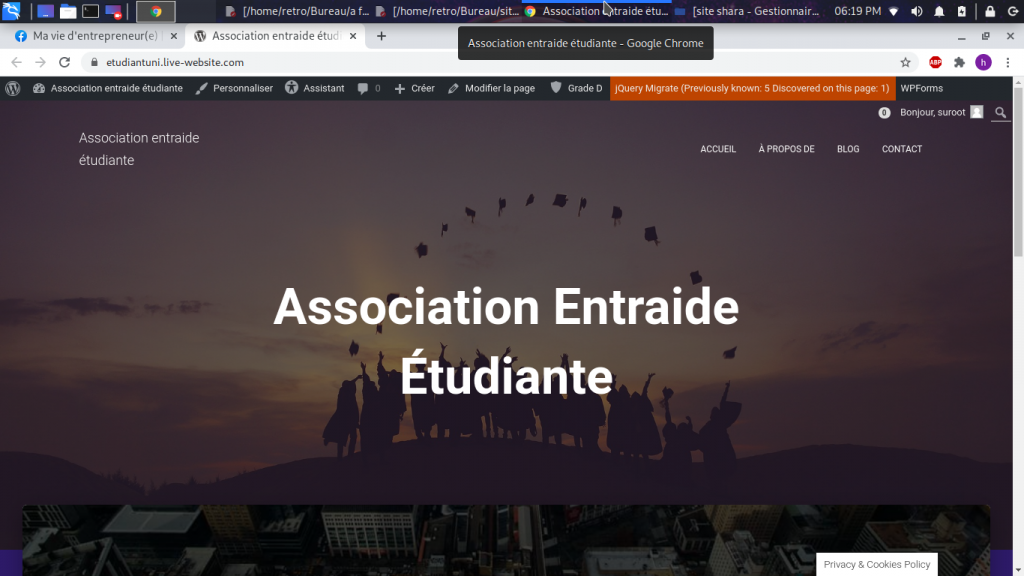Open the Adblock Plus extension icon
The height and width of the screenshot is (576, 1024).
pos(935,62)
